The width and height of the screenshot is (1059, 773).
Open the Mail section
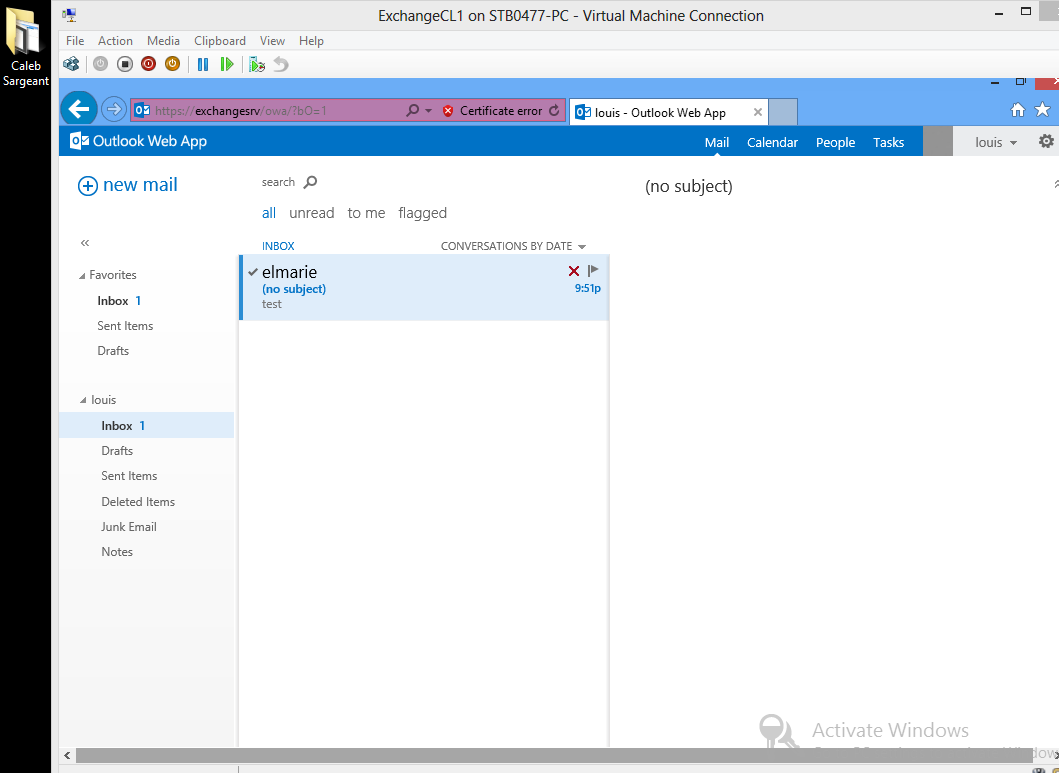click(717, 142)
